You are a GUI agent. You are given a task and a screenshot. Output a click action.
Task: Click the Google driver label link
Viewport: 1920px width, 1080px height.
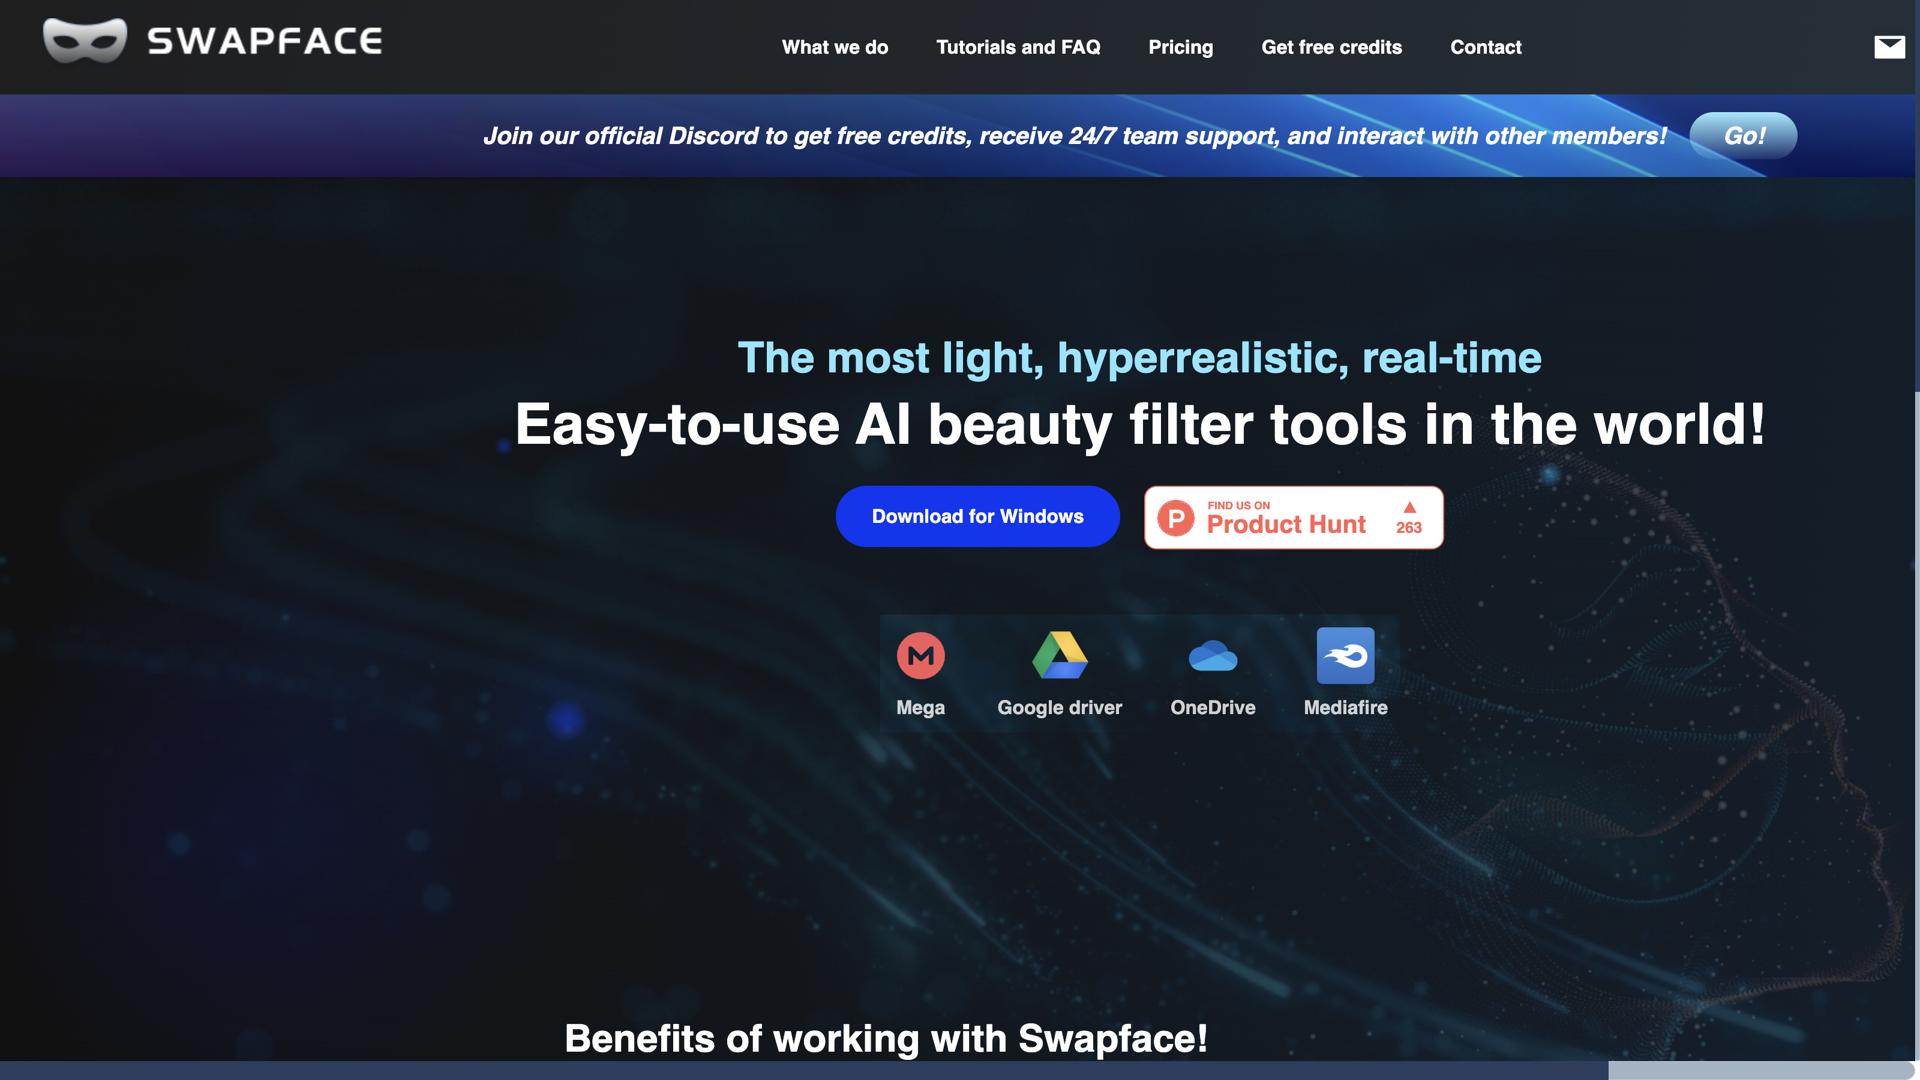[x=1059, y=708]
